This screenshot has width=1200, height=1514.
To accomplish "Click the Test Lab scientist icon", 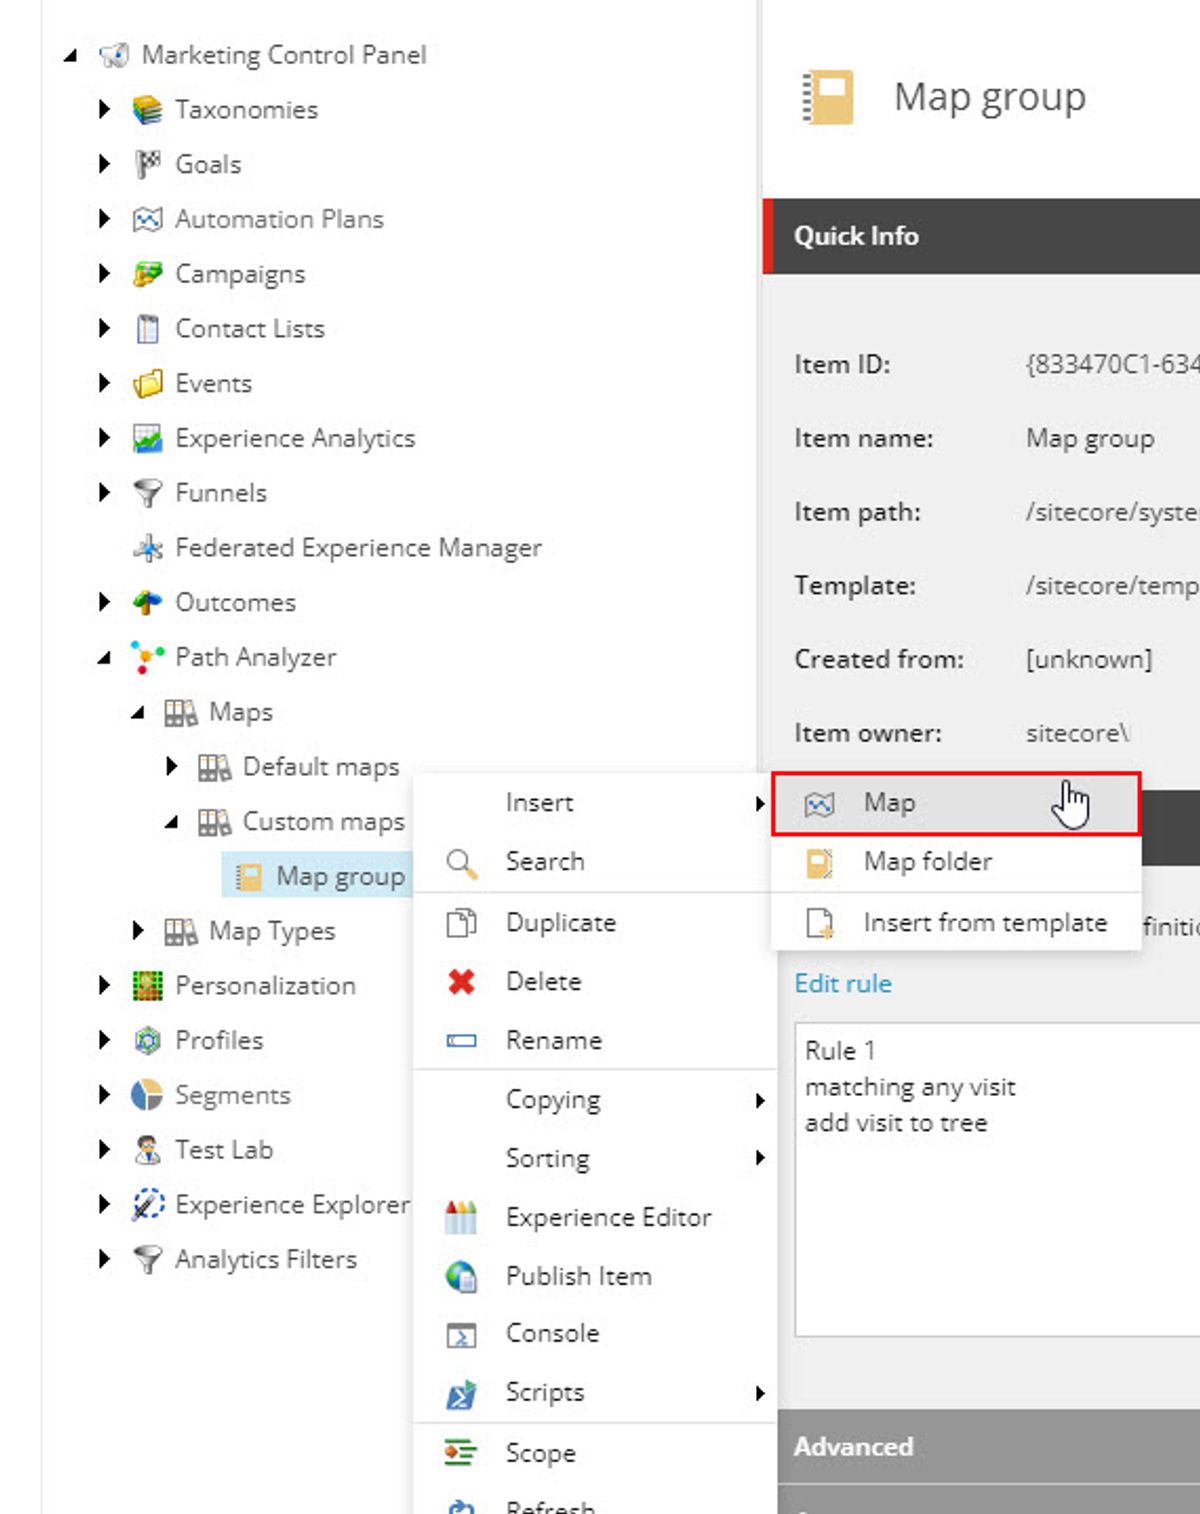I will click(x=147, y=1150).
